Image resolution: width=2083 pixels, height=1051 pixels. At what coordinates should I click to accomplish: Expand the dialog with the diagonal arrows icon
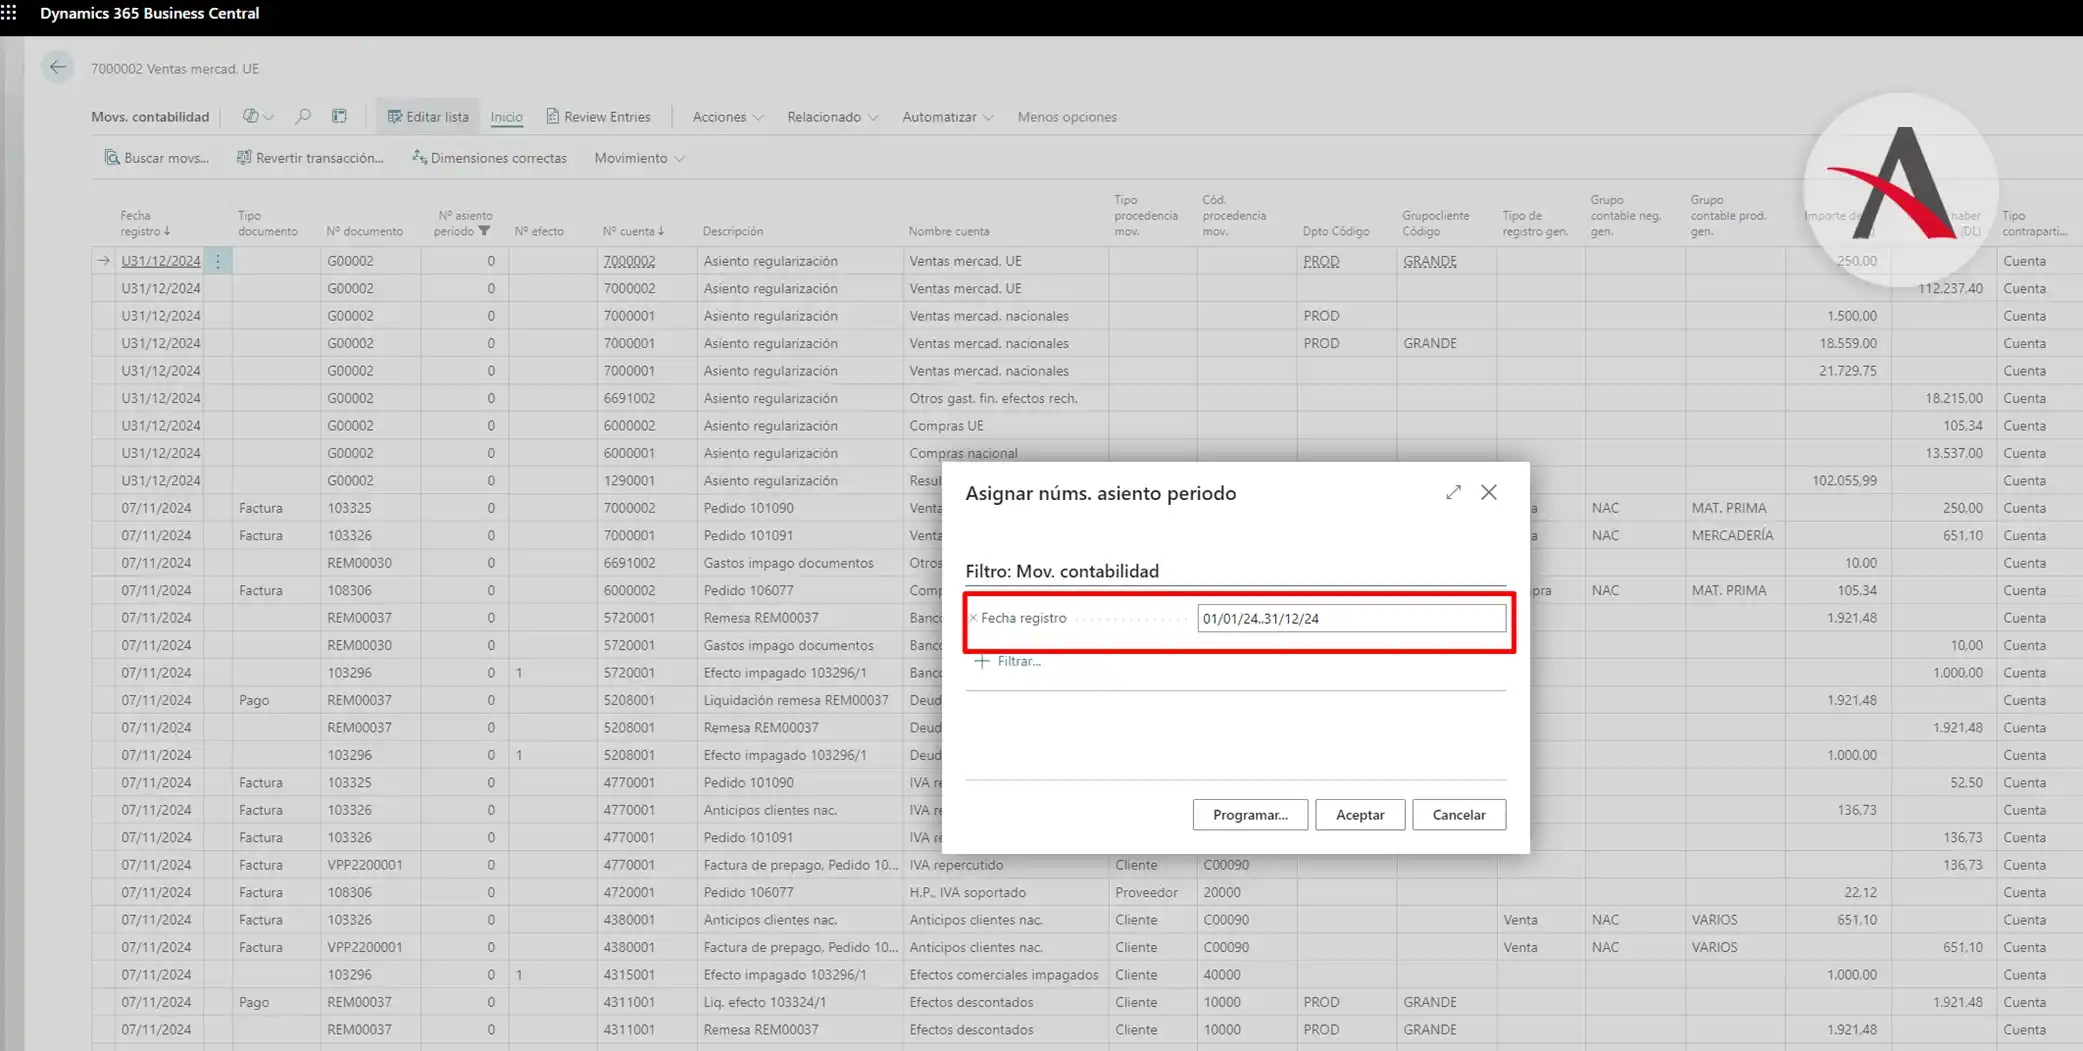pos(1453,492)
